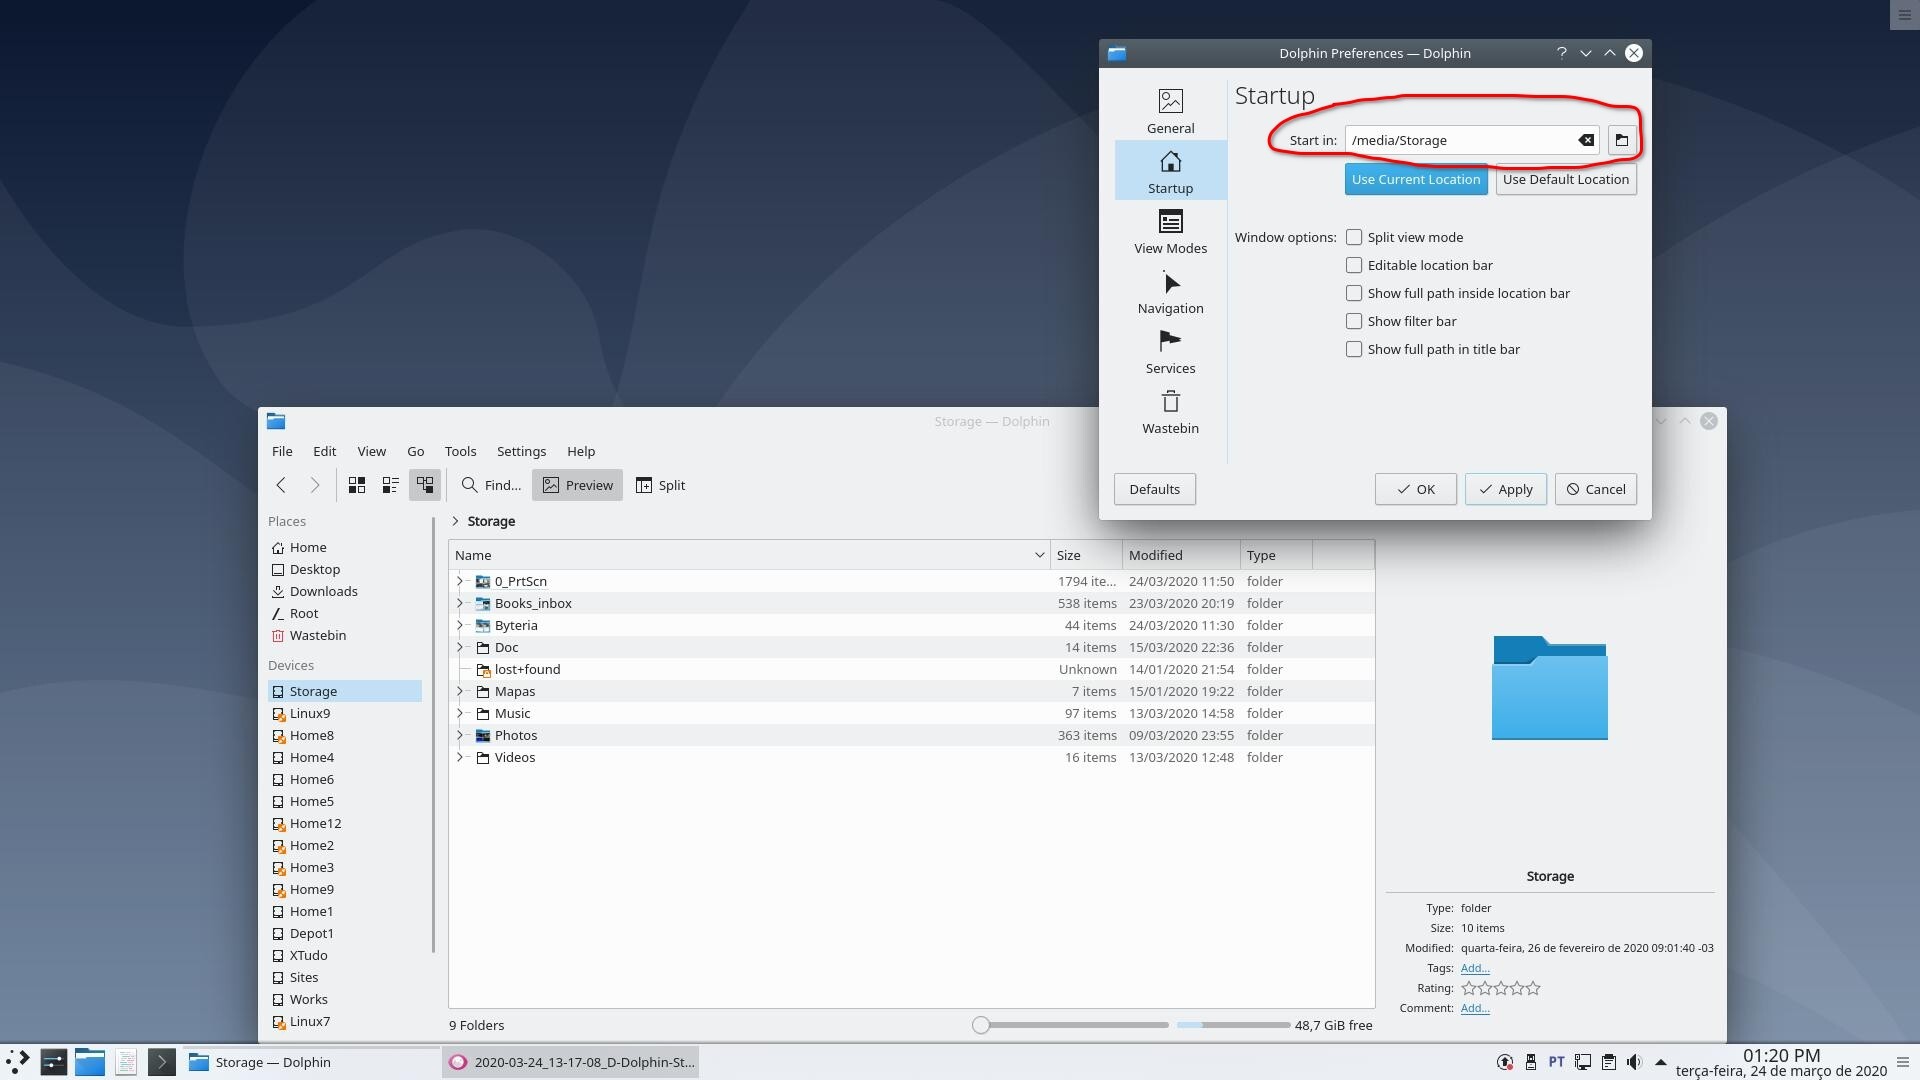Image resolution: width=1920 pixels, height=1080 pixels.
Task: Click the Apply button
Action: (x=1505, y=489)
